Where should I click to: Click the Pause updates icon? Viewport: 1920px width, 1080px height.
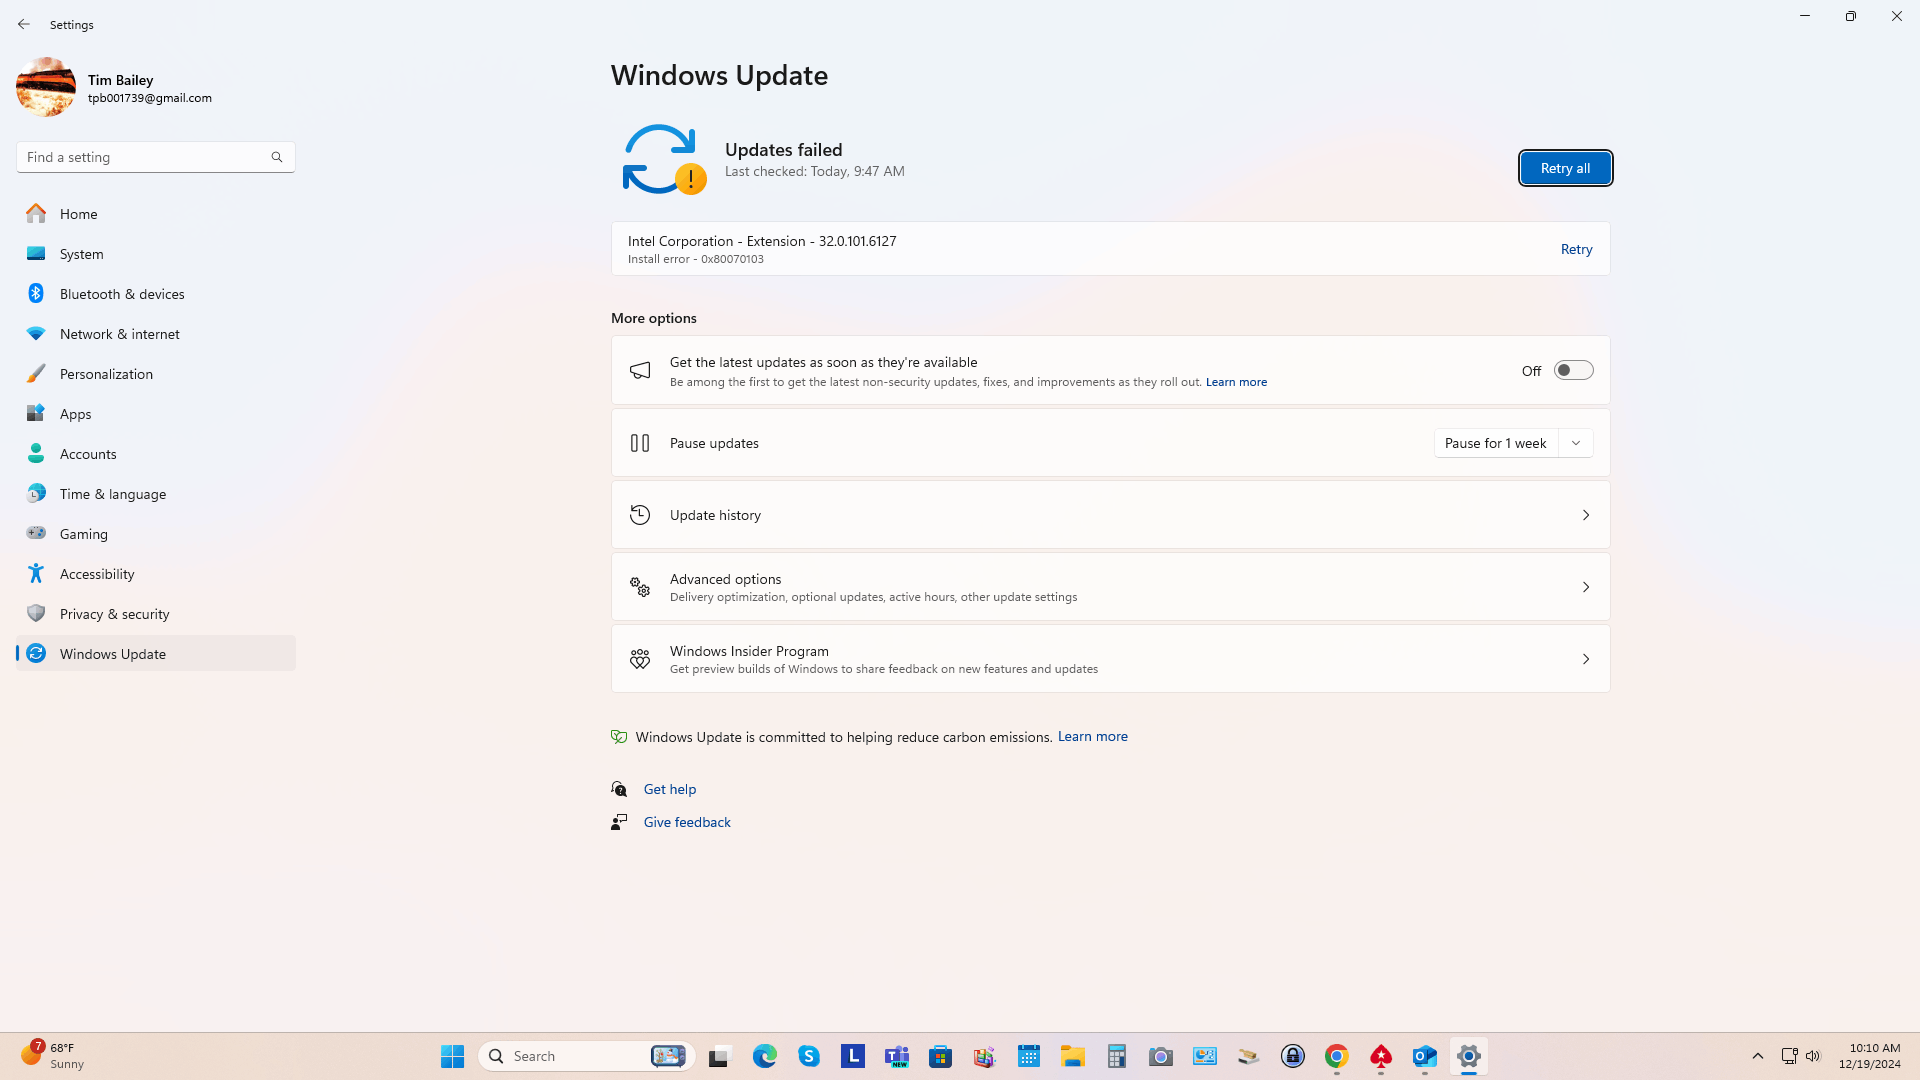640,443
